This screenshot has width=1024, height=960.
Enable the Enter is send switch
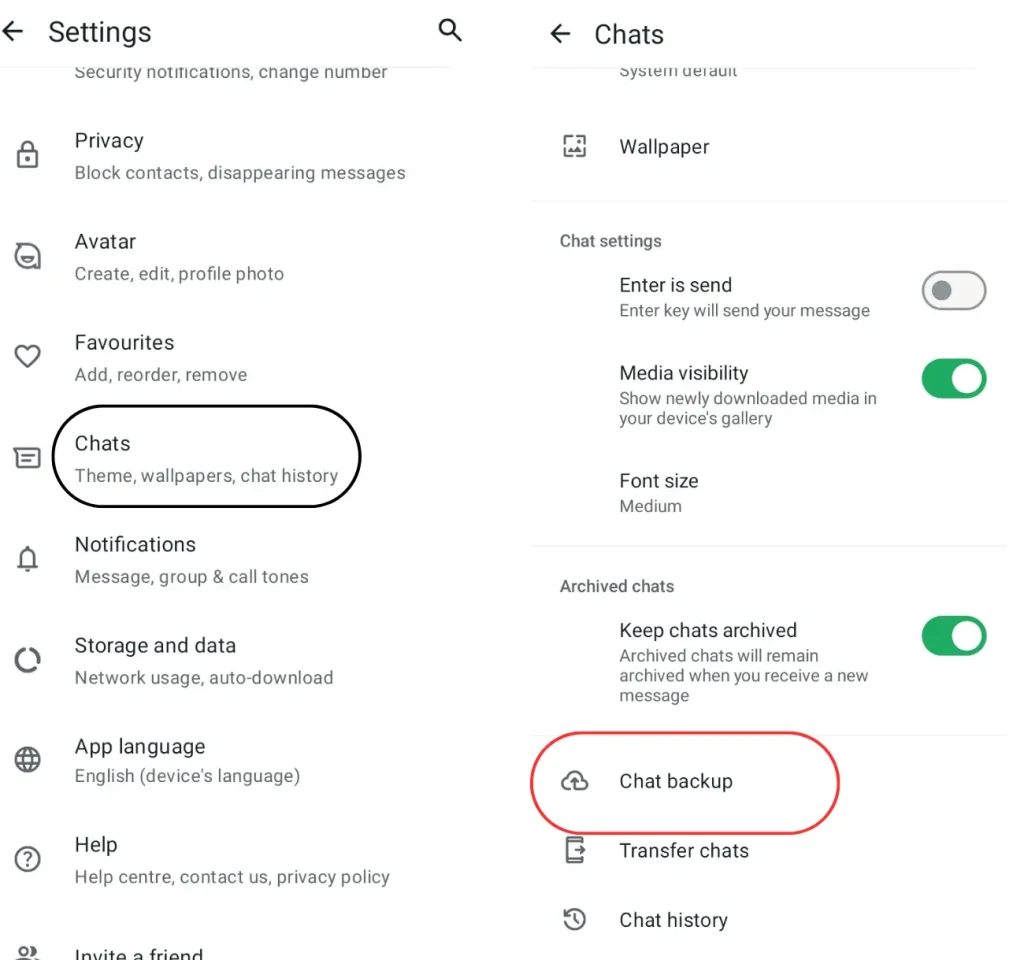point(953,291)
